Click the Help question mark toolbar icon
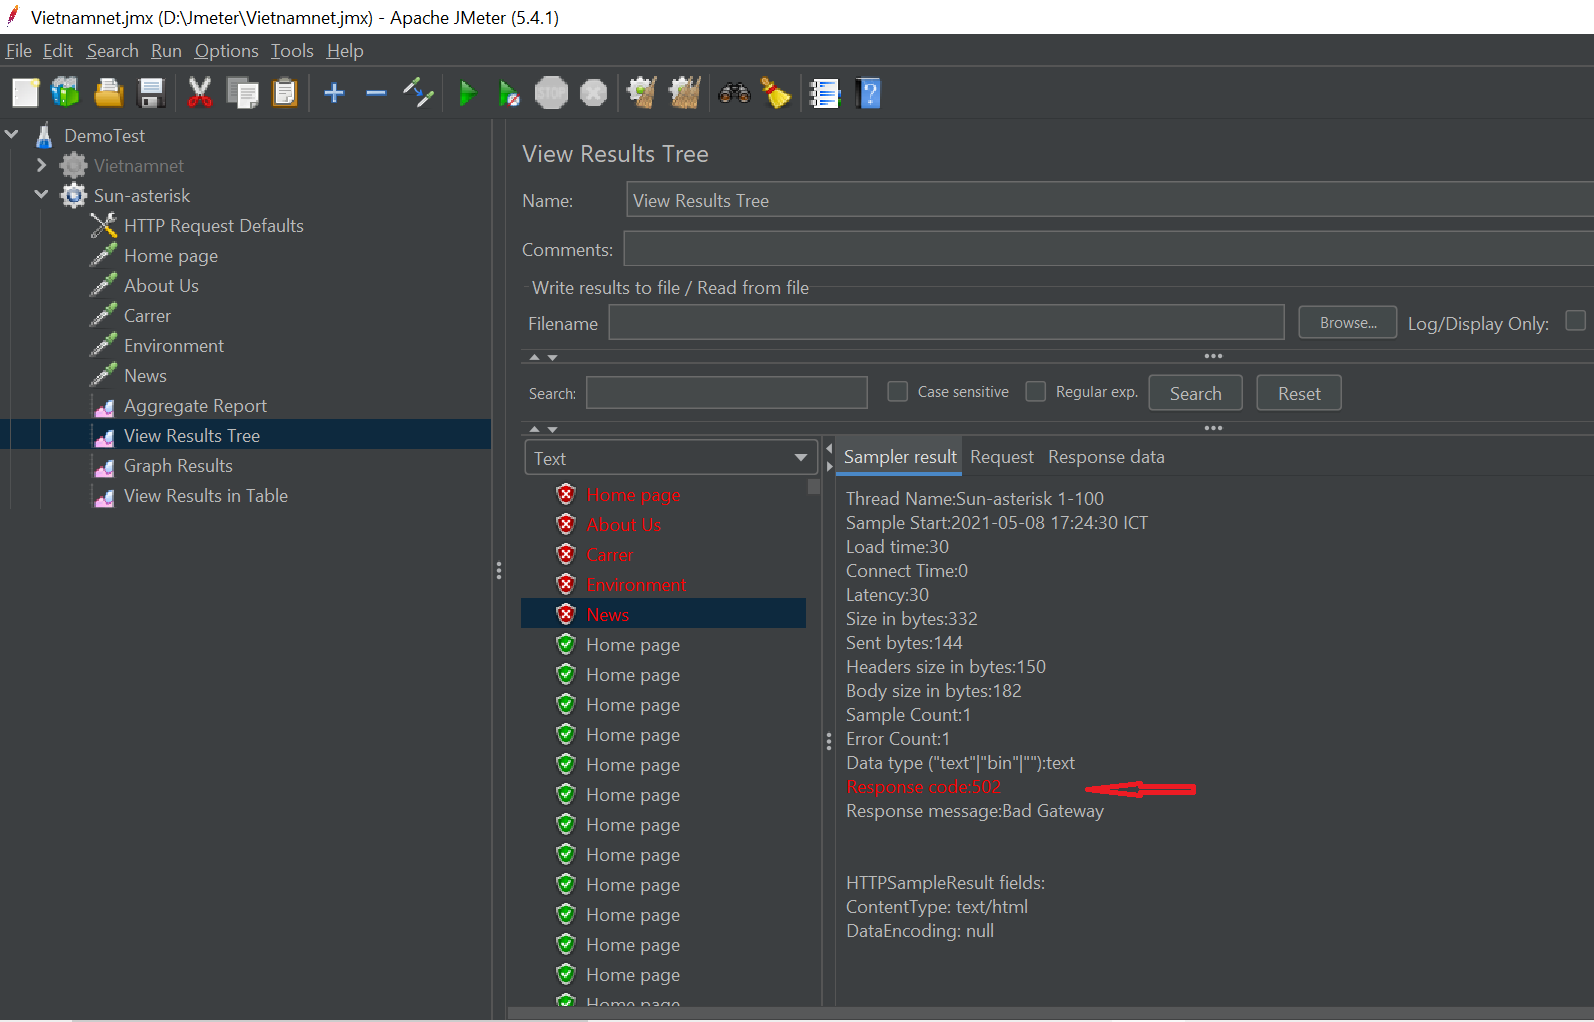This screenshot has width=1594, height=1022. click(868, 94)
